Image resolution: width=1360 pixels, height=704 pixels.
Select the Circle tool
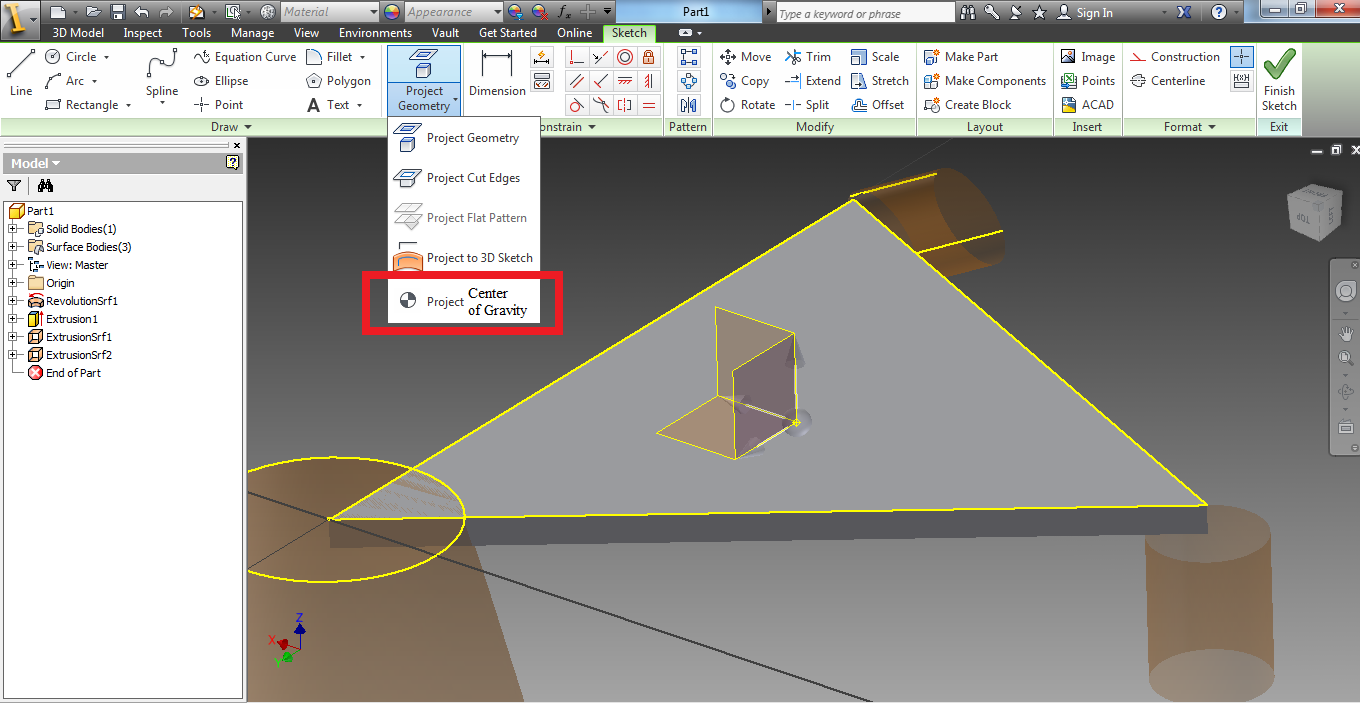[60, 56]
